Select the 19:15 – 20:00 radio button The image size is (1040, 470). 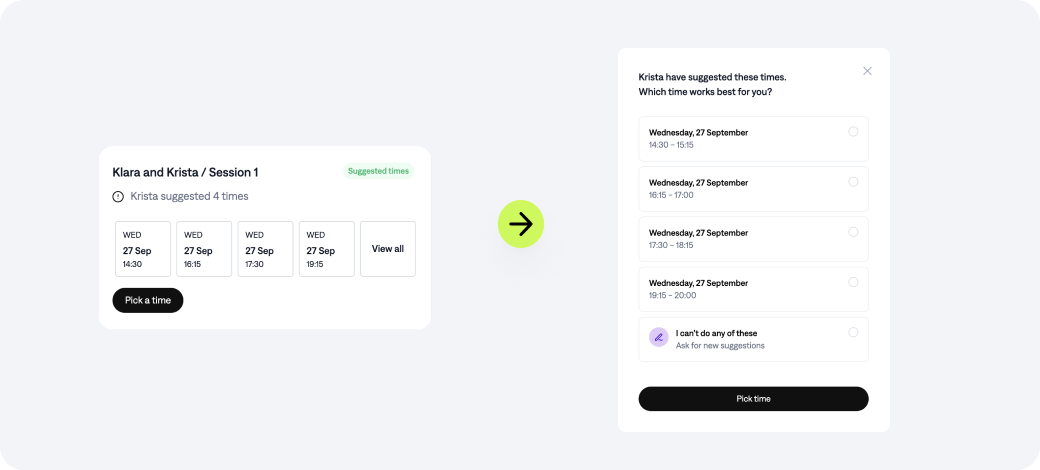tap(853, 282)
